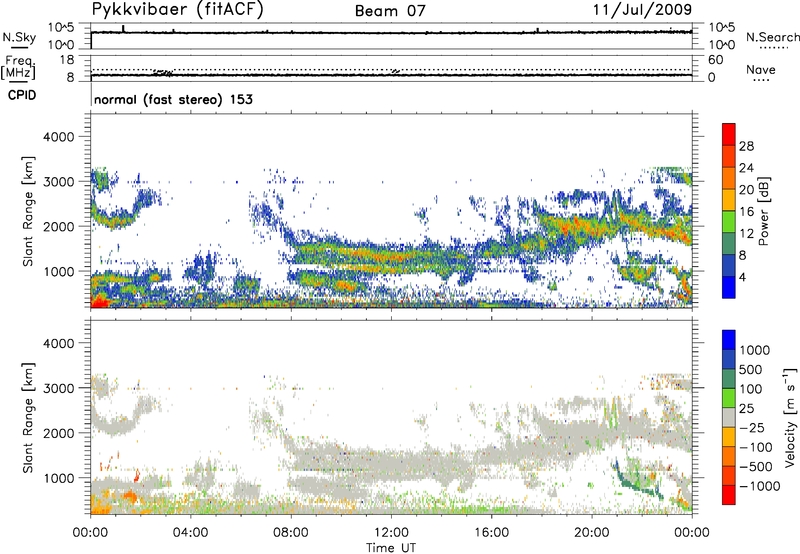Image resolution: width=800 pixels, height=554 pixels.
Task: Click the "Time UT" axis title
Action: pyautogui.click(x=391, y=548)
